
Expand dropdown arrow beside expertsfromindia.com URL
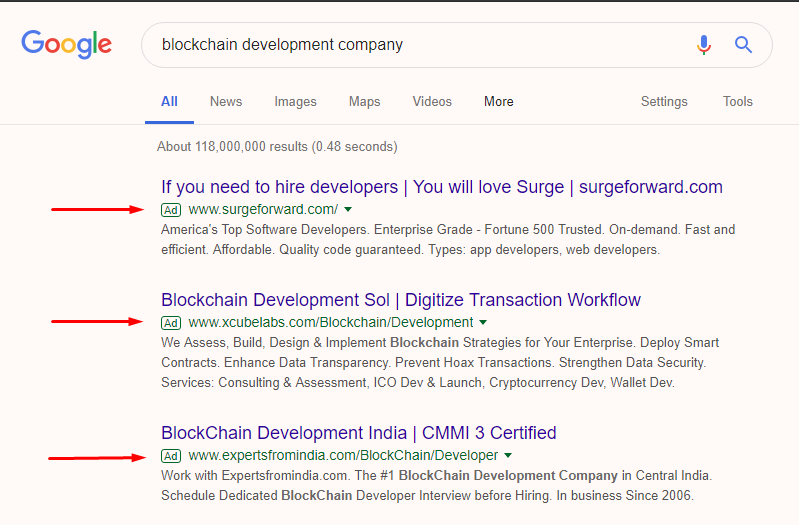coord(508,456)
